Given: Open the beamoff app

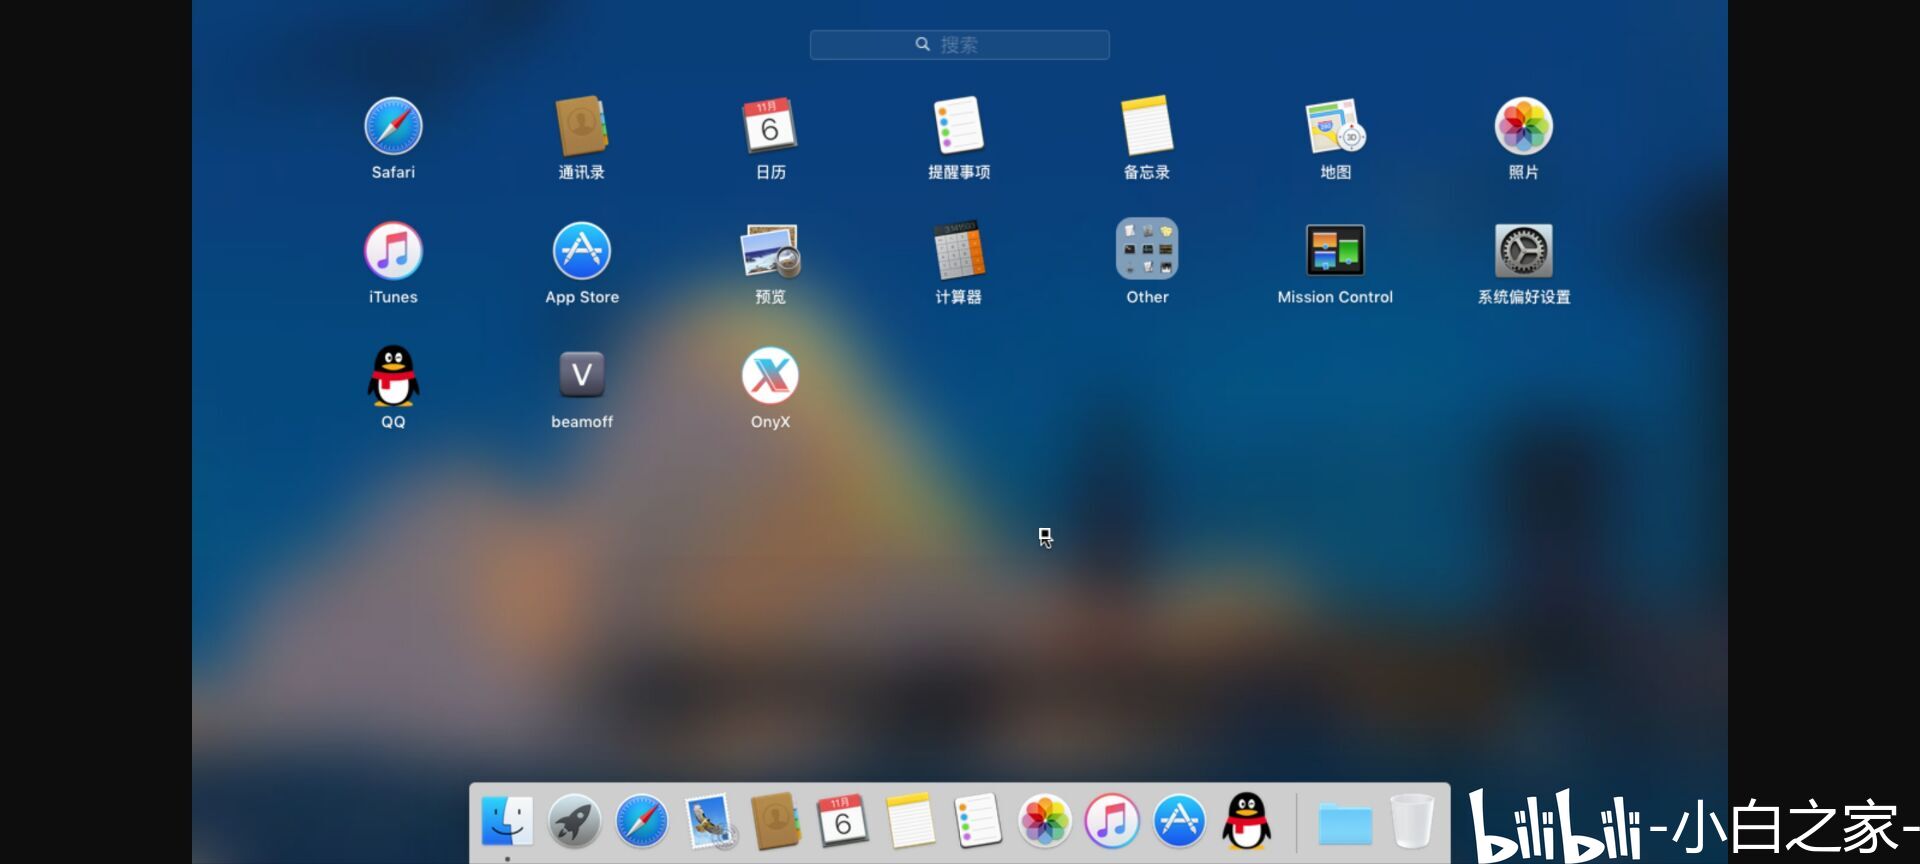Looking at the screenshot, I should click(x=581, y=375).
